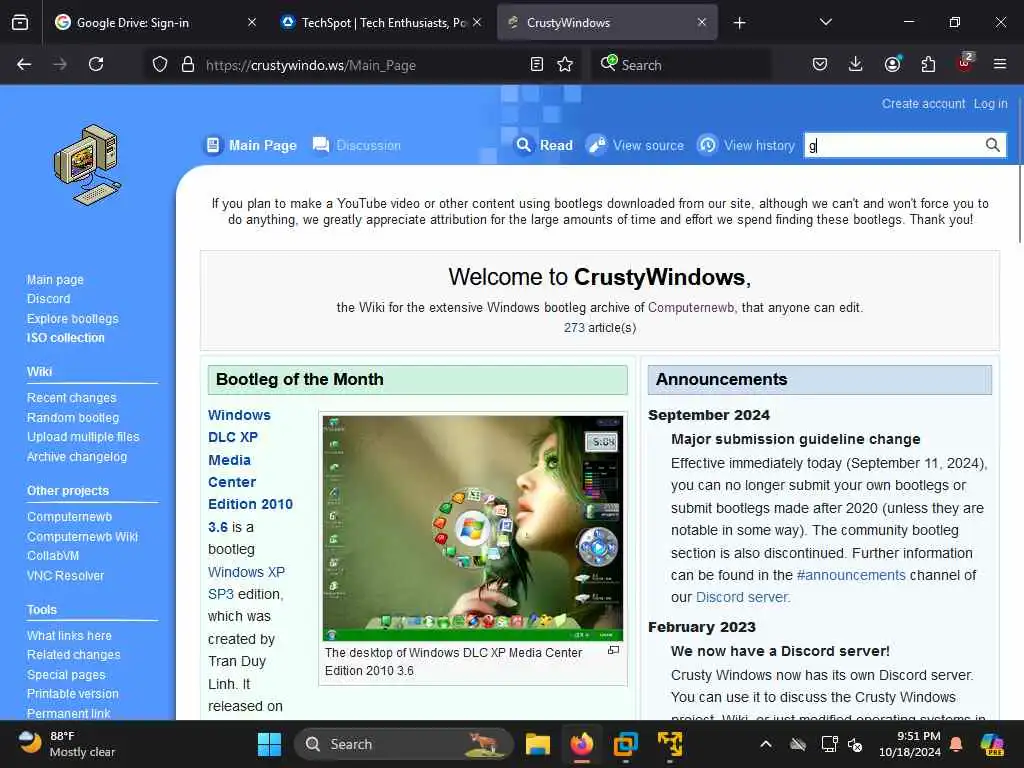Open the View history tab
This screenshot has width=1024, height=768.
coord(746,145)
